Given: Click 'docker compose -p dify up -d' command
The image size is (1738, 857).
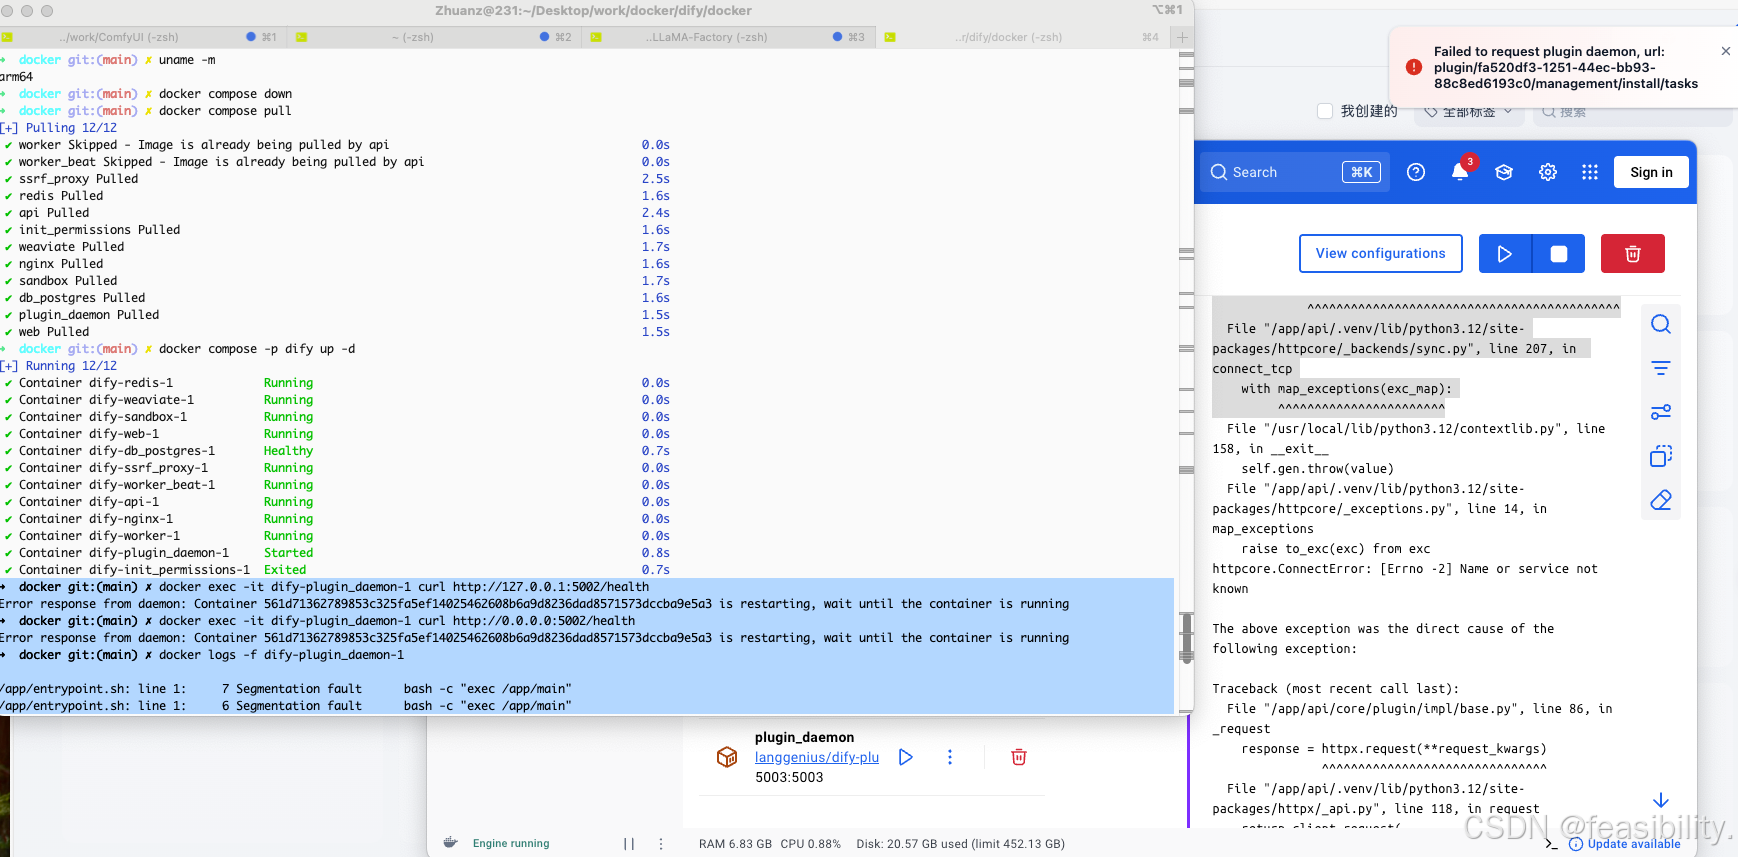Looking at the screenshot, I should coord(257,349).
